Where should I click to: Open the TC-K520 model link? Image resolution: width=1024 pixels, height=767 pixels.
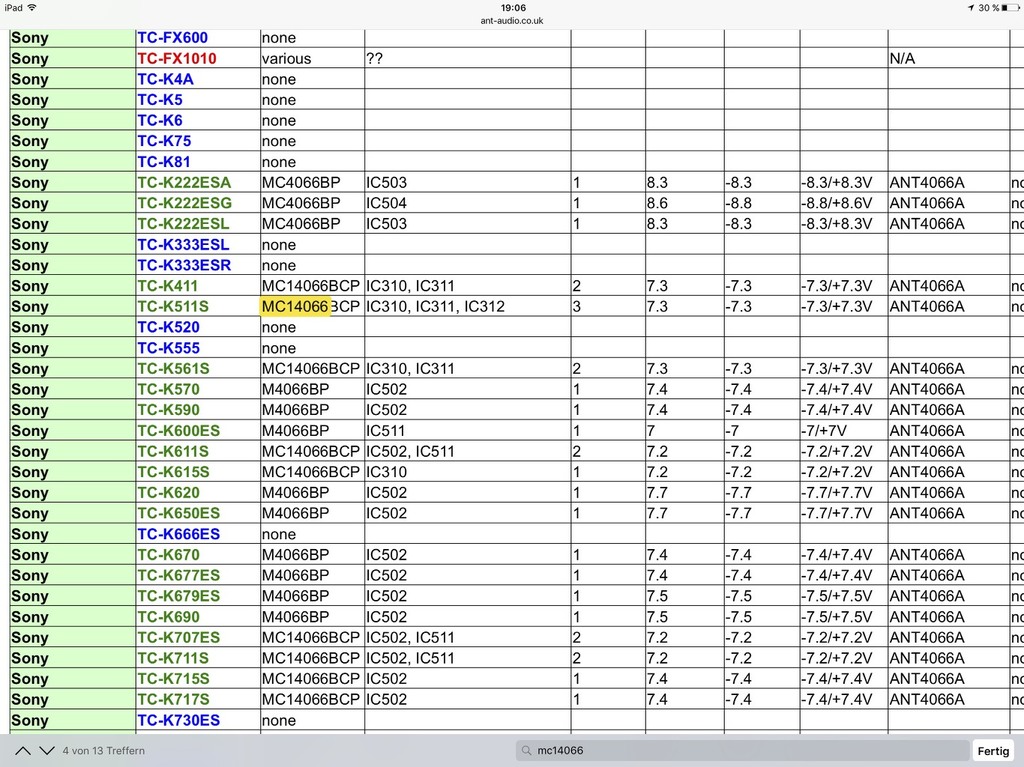click(x=168, y=327)
